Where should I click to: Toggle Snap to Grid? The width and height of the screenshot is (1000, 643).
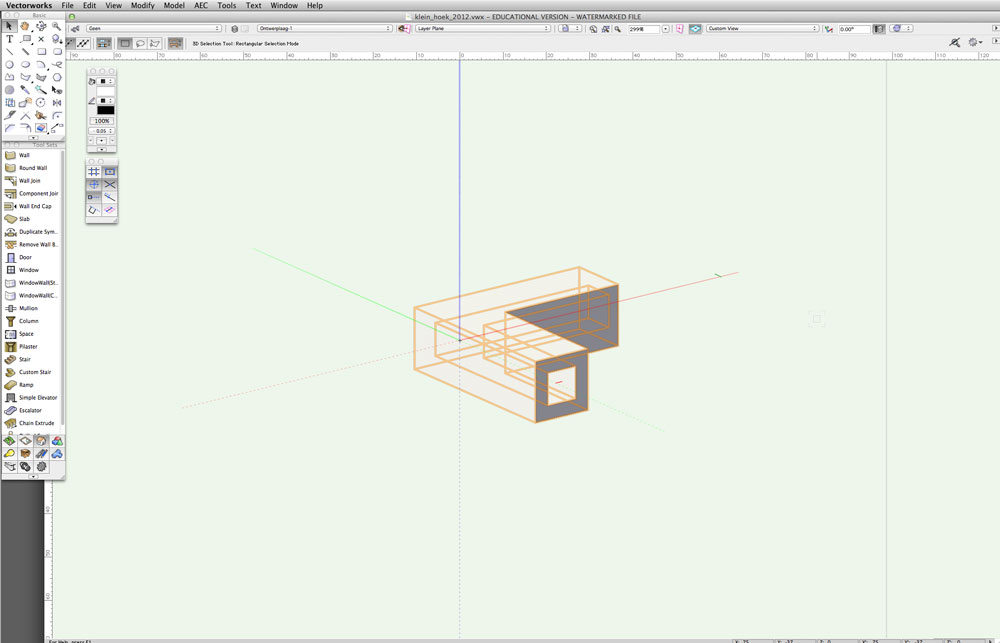tap(94, 172)
